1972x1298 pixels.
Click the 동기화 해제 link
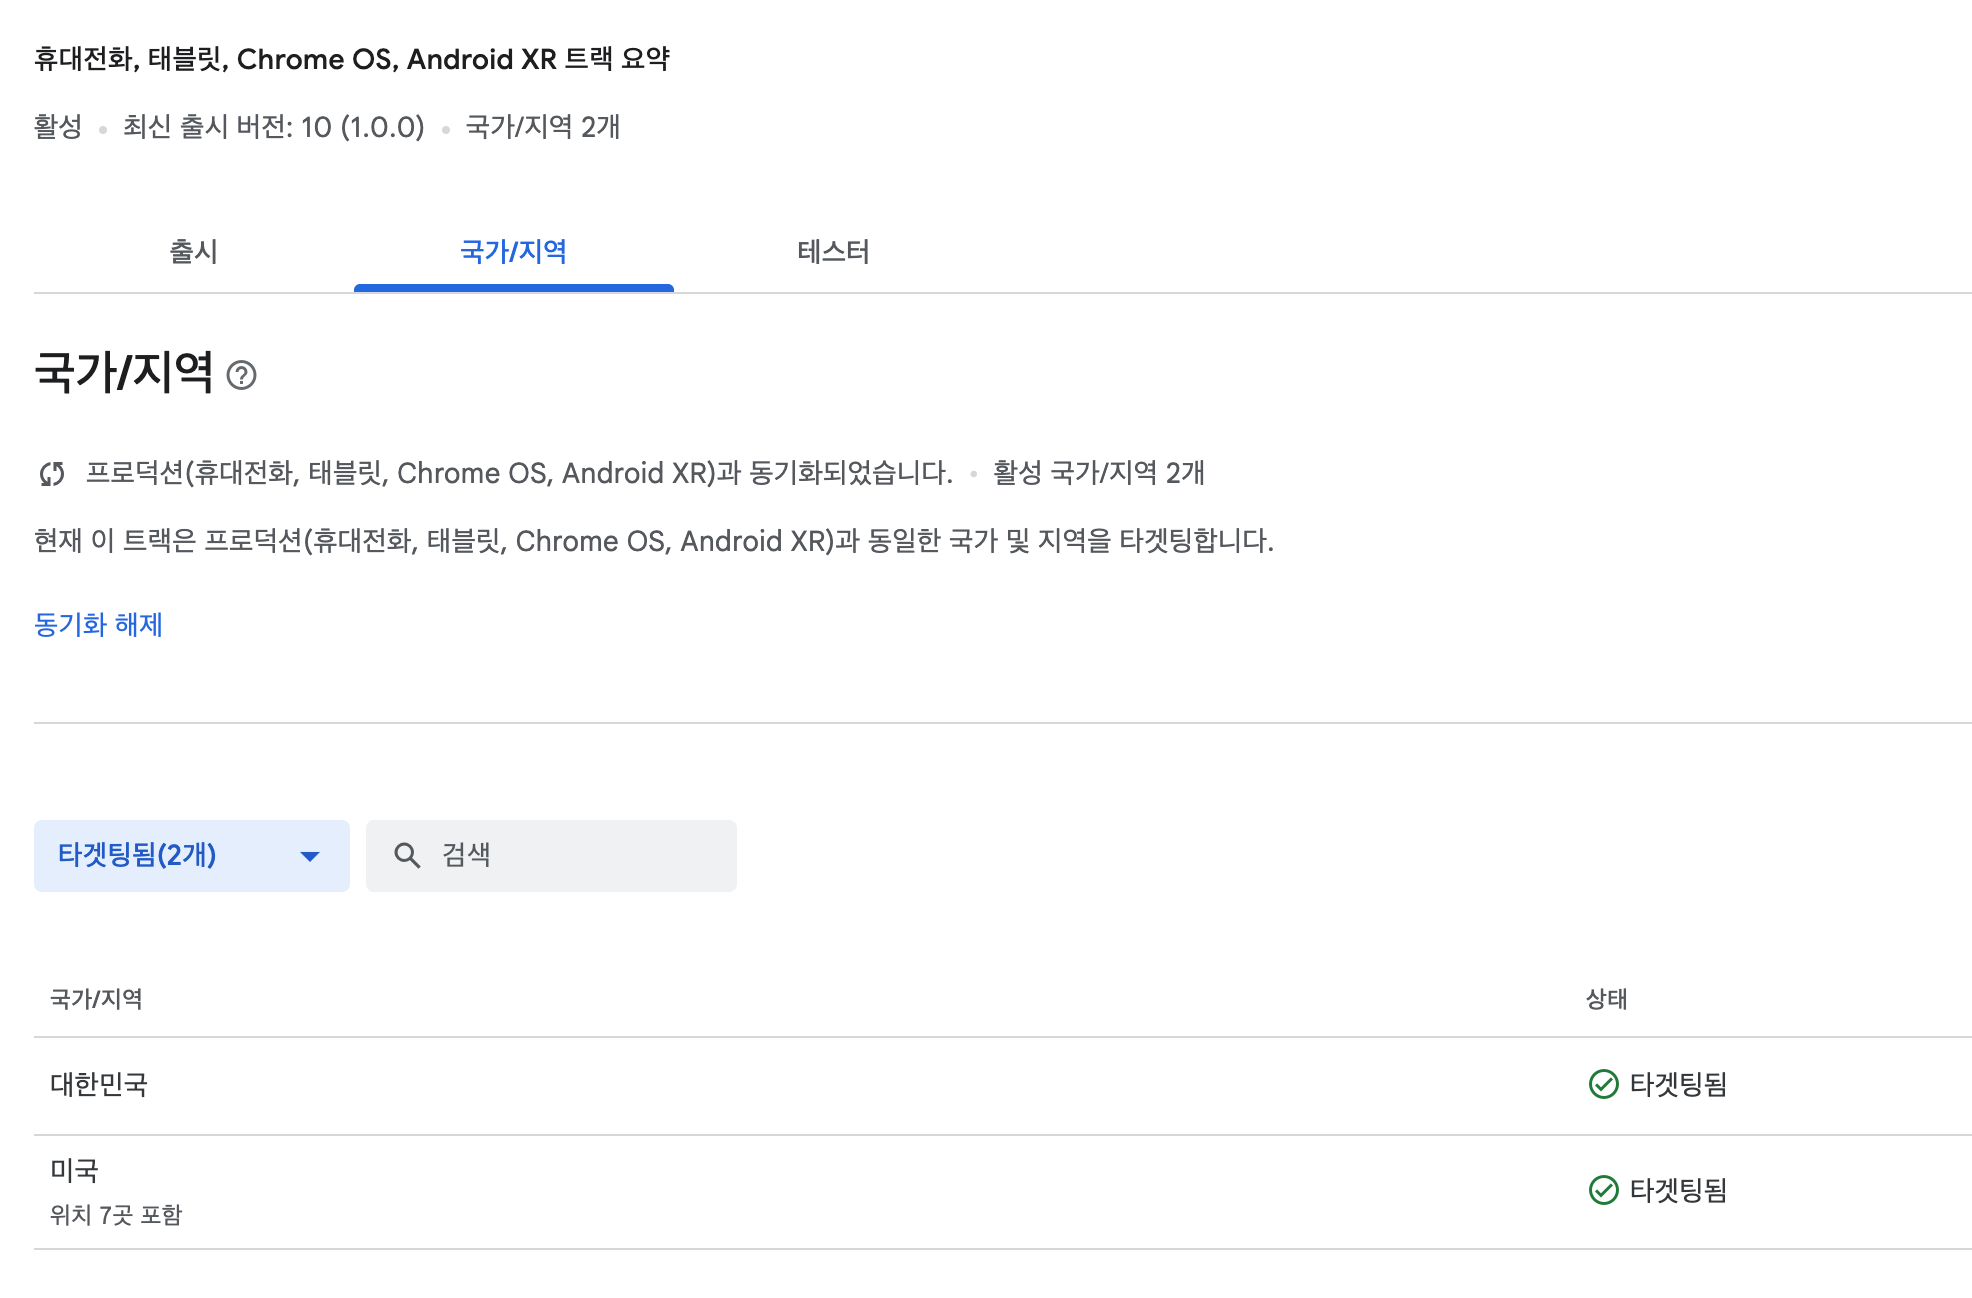pyautogui.click(x=98, y=625)
